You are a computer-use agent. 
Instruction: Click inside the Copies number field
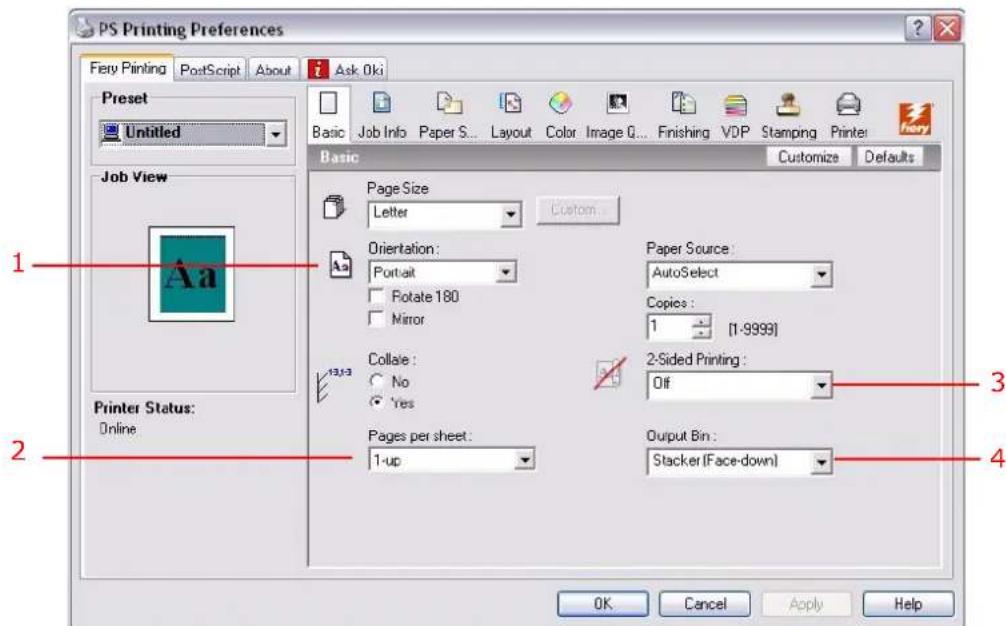669,326
